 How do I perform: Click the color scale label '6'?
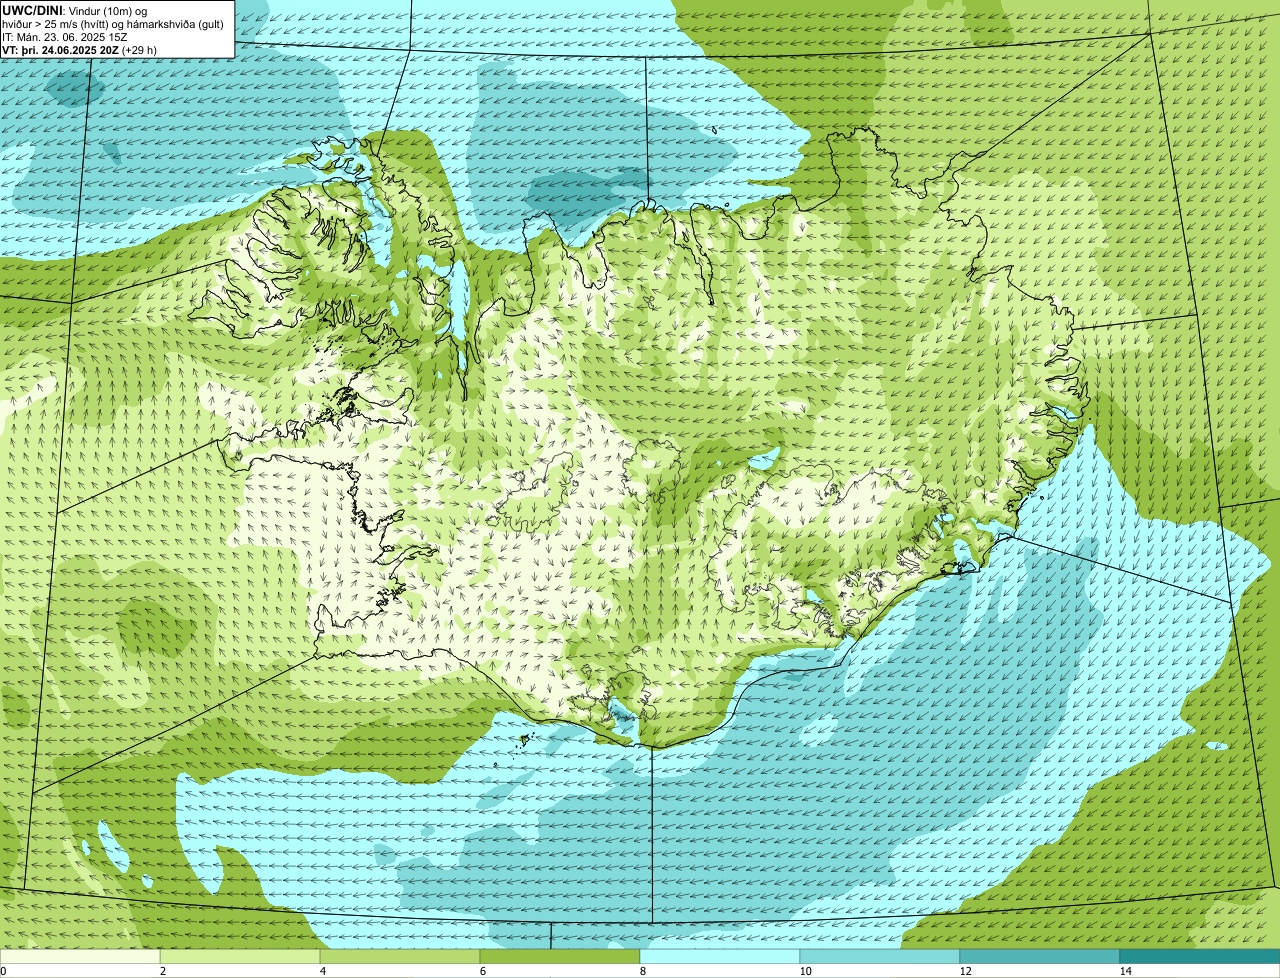click(x=482, y=971)
